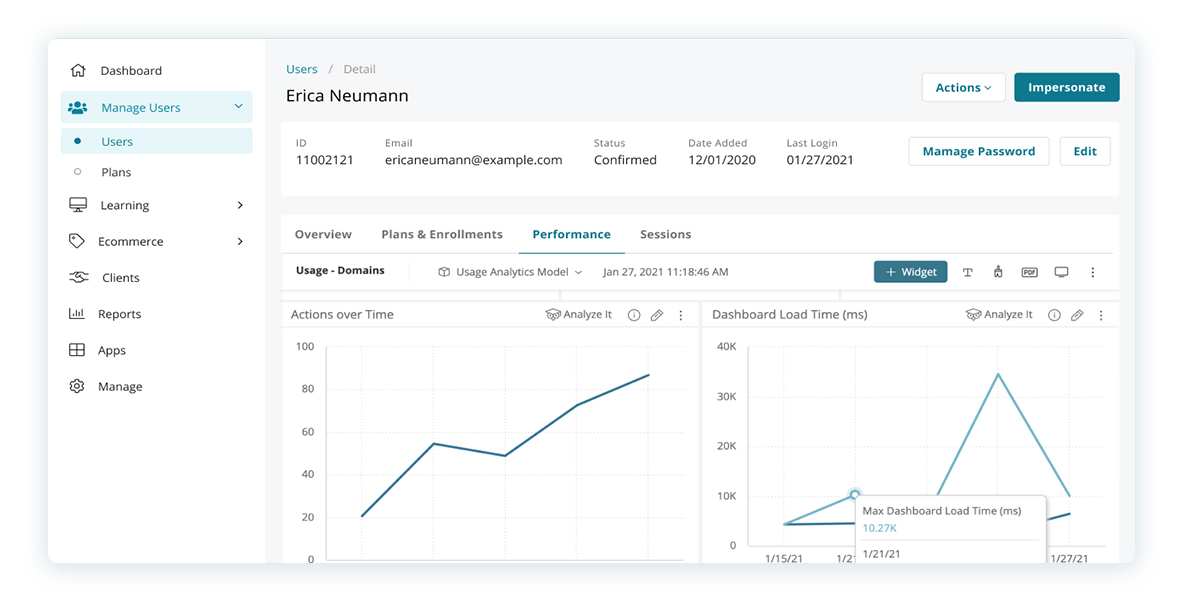The height and width of the screenshot is (600, 1200).
Task: Open Actions over Time widget options menu
Action: 681,315
